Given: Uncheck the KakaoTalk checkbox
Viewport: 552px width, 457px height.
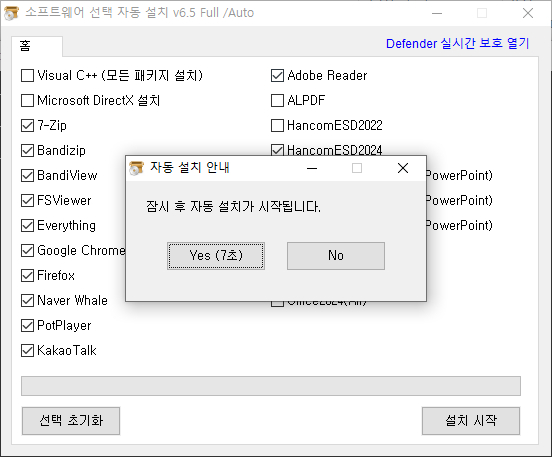Looking at the screenshot, I should [27, 350].
